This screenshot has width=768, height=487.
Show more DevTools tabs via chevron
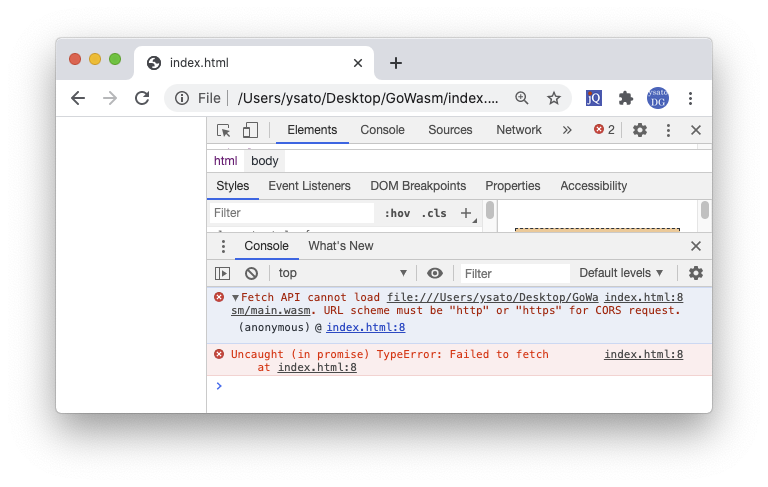[x=567, y=130]
